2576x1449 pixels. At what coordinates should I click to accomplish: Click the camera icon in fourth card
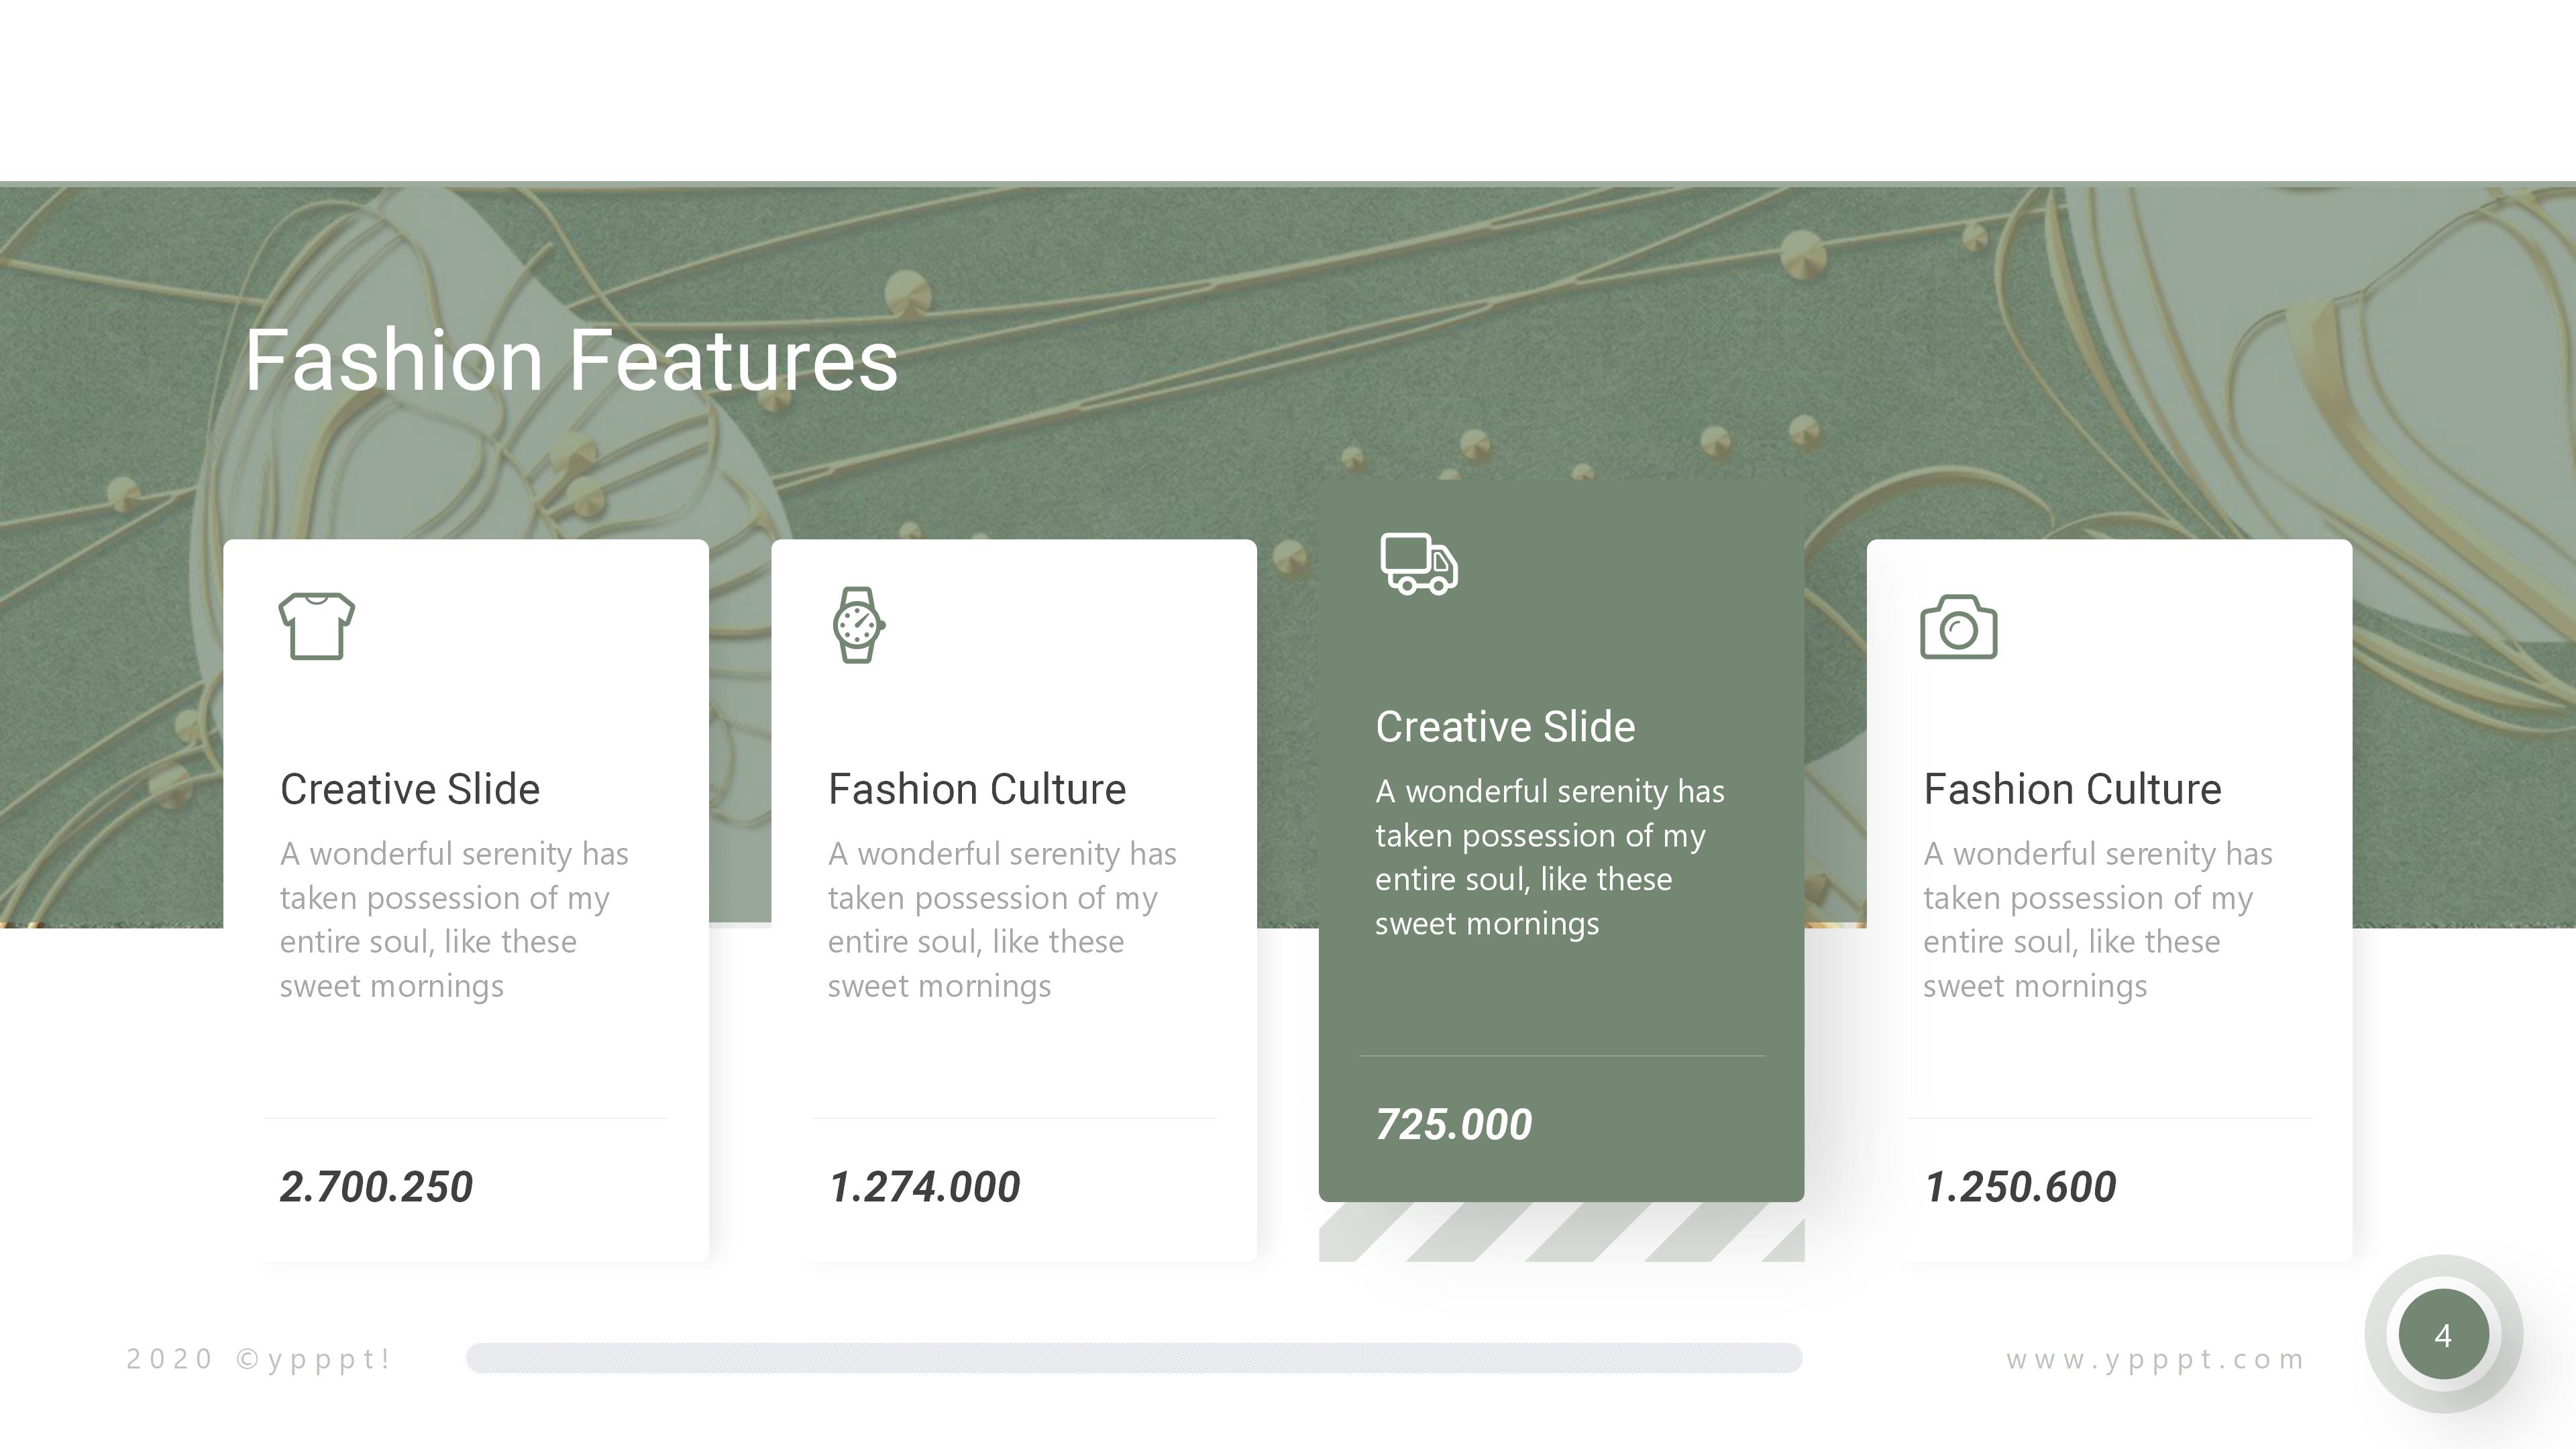(x=1958, y=627)
